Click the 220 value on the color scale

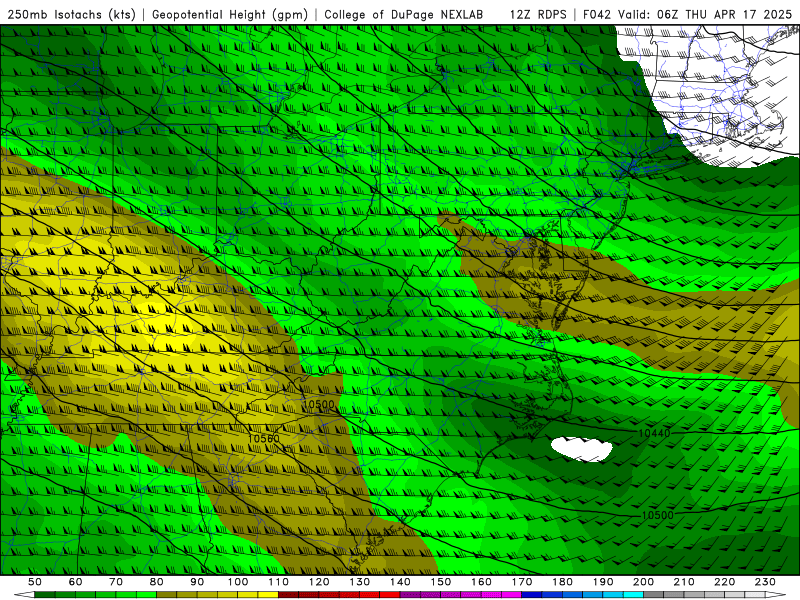coord(725,582)
